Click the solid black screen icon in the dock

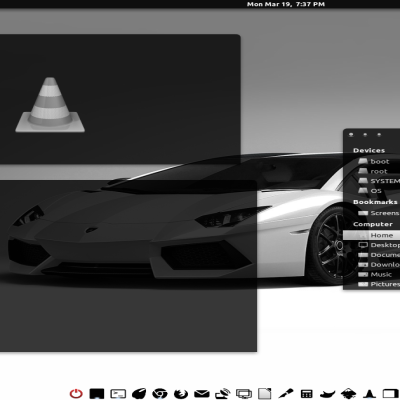coord(97,394)
